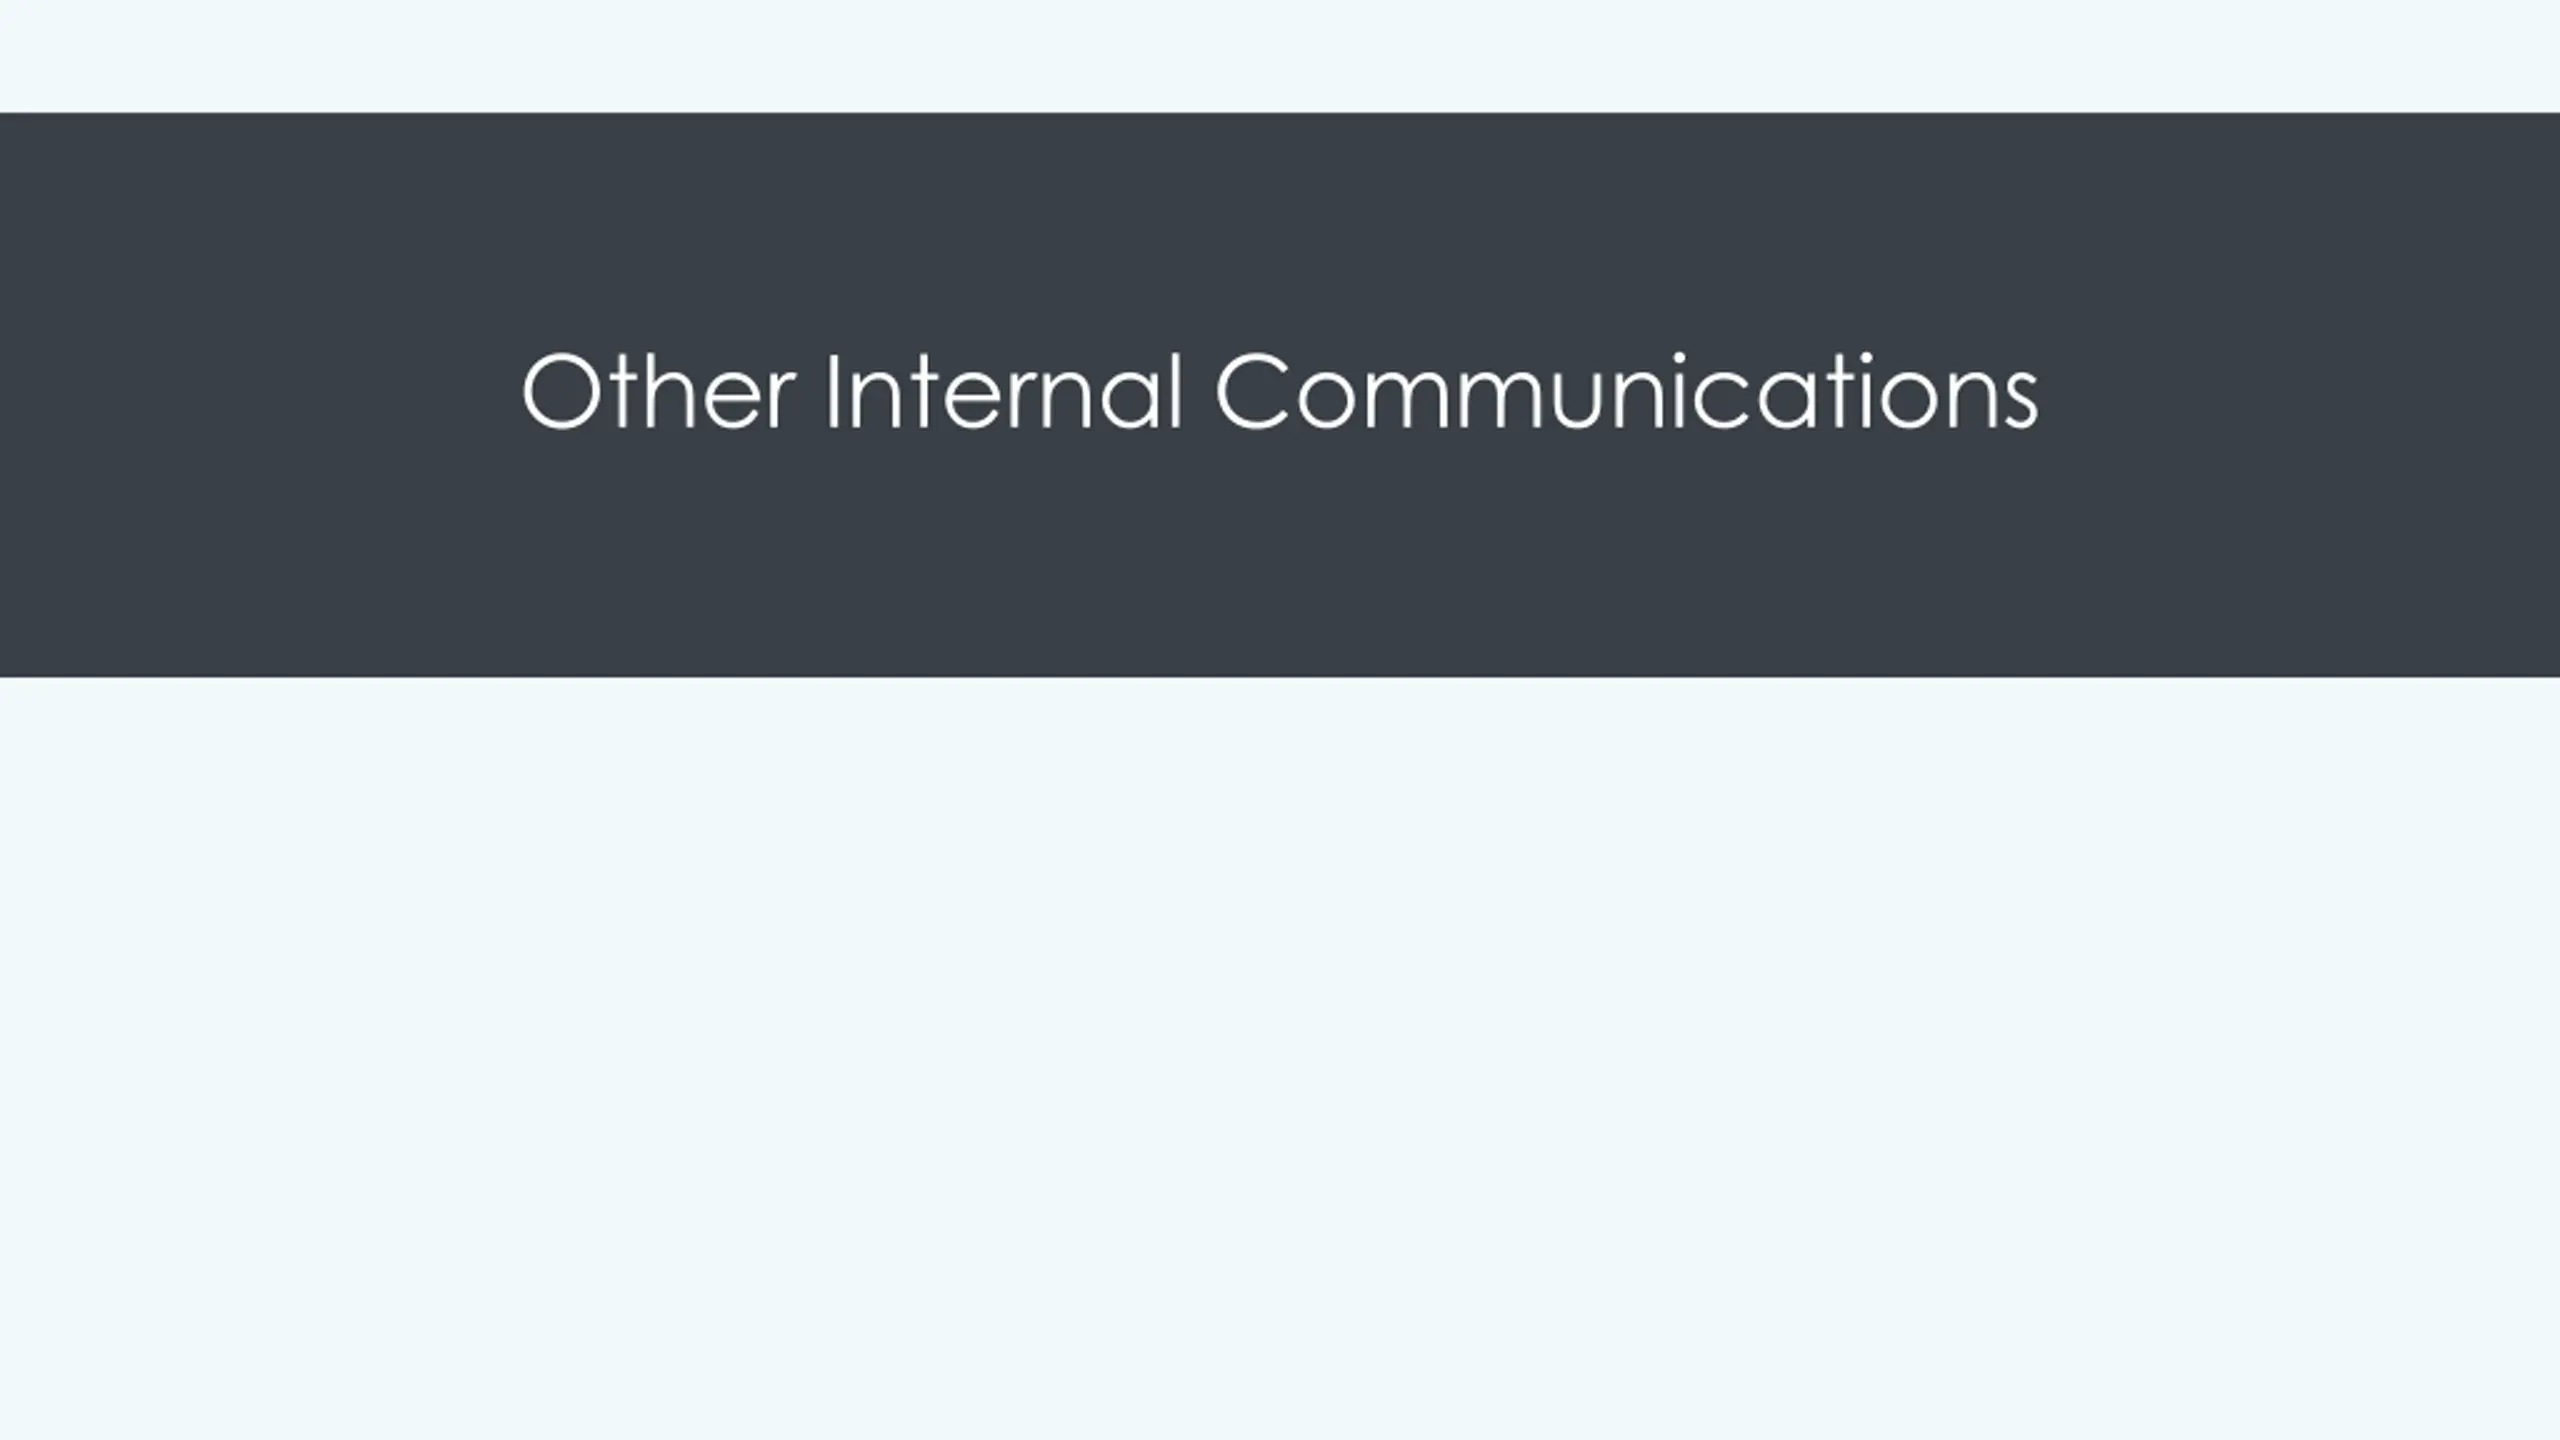Click the light strip above the dark banner
Viewport: 2560px width, 1440px height.
[x=1280, y=56]
